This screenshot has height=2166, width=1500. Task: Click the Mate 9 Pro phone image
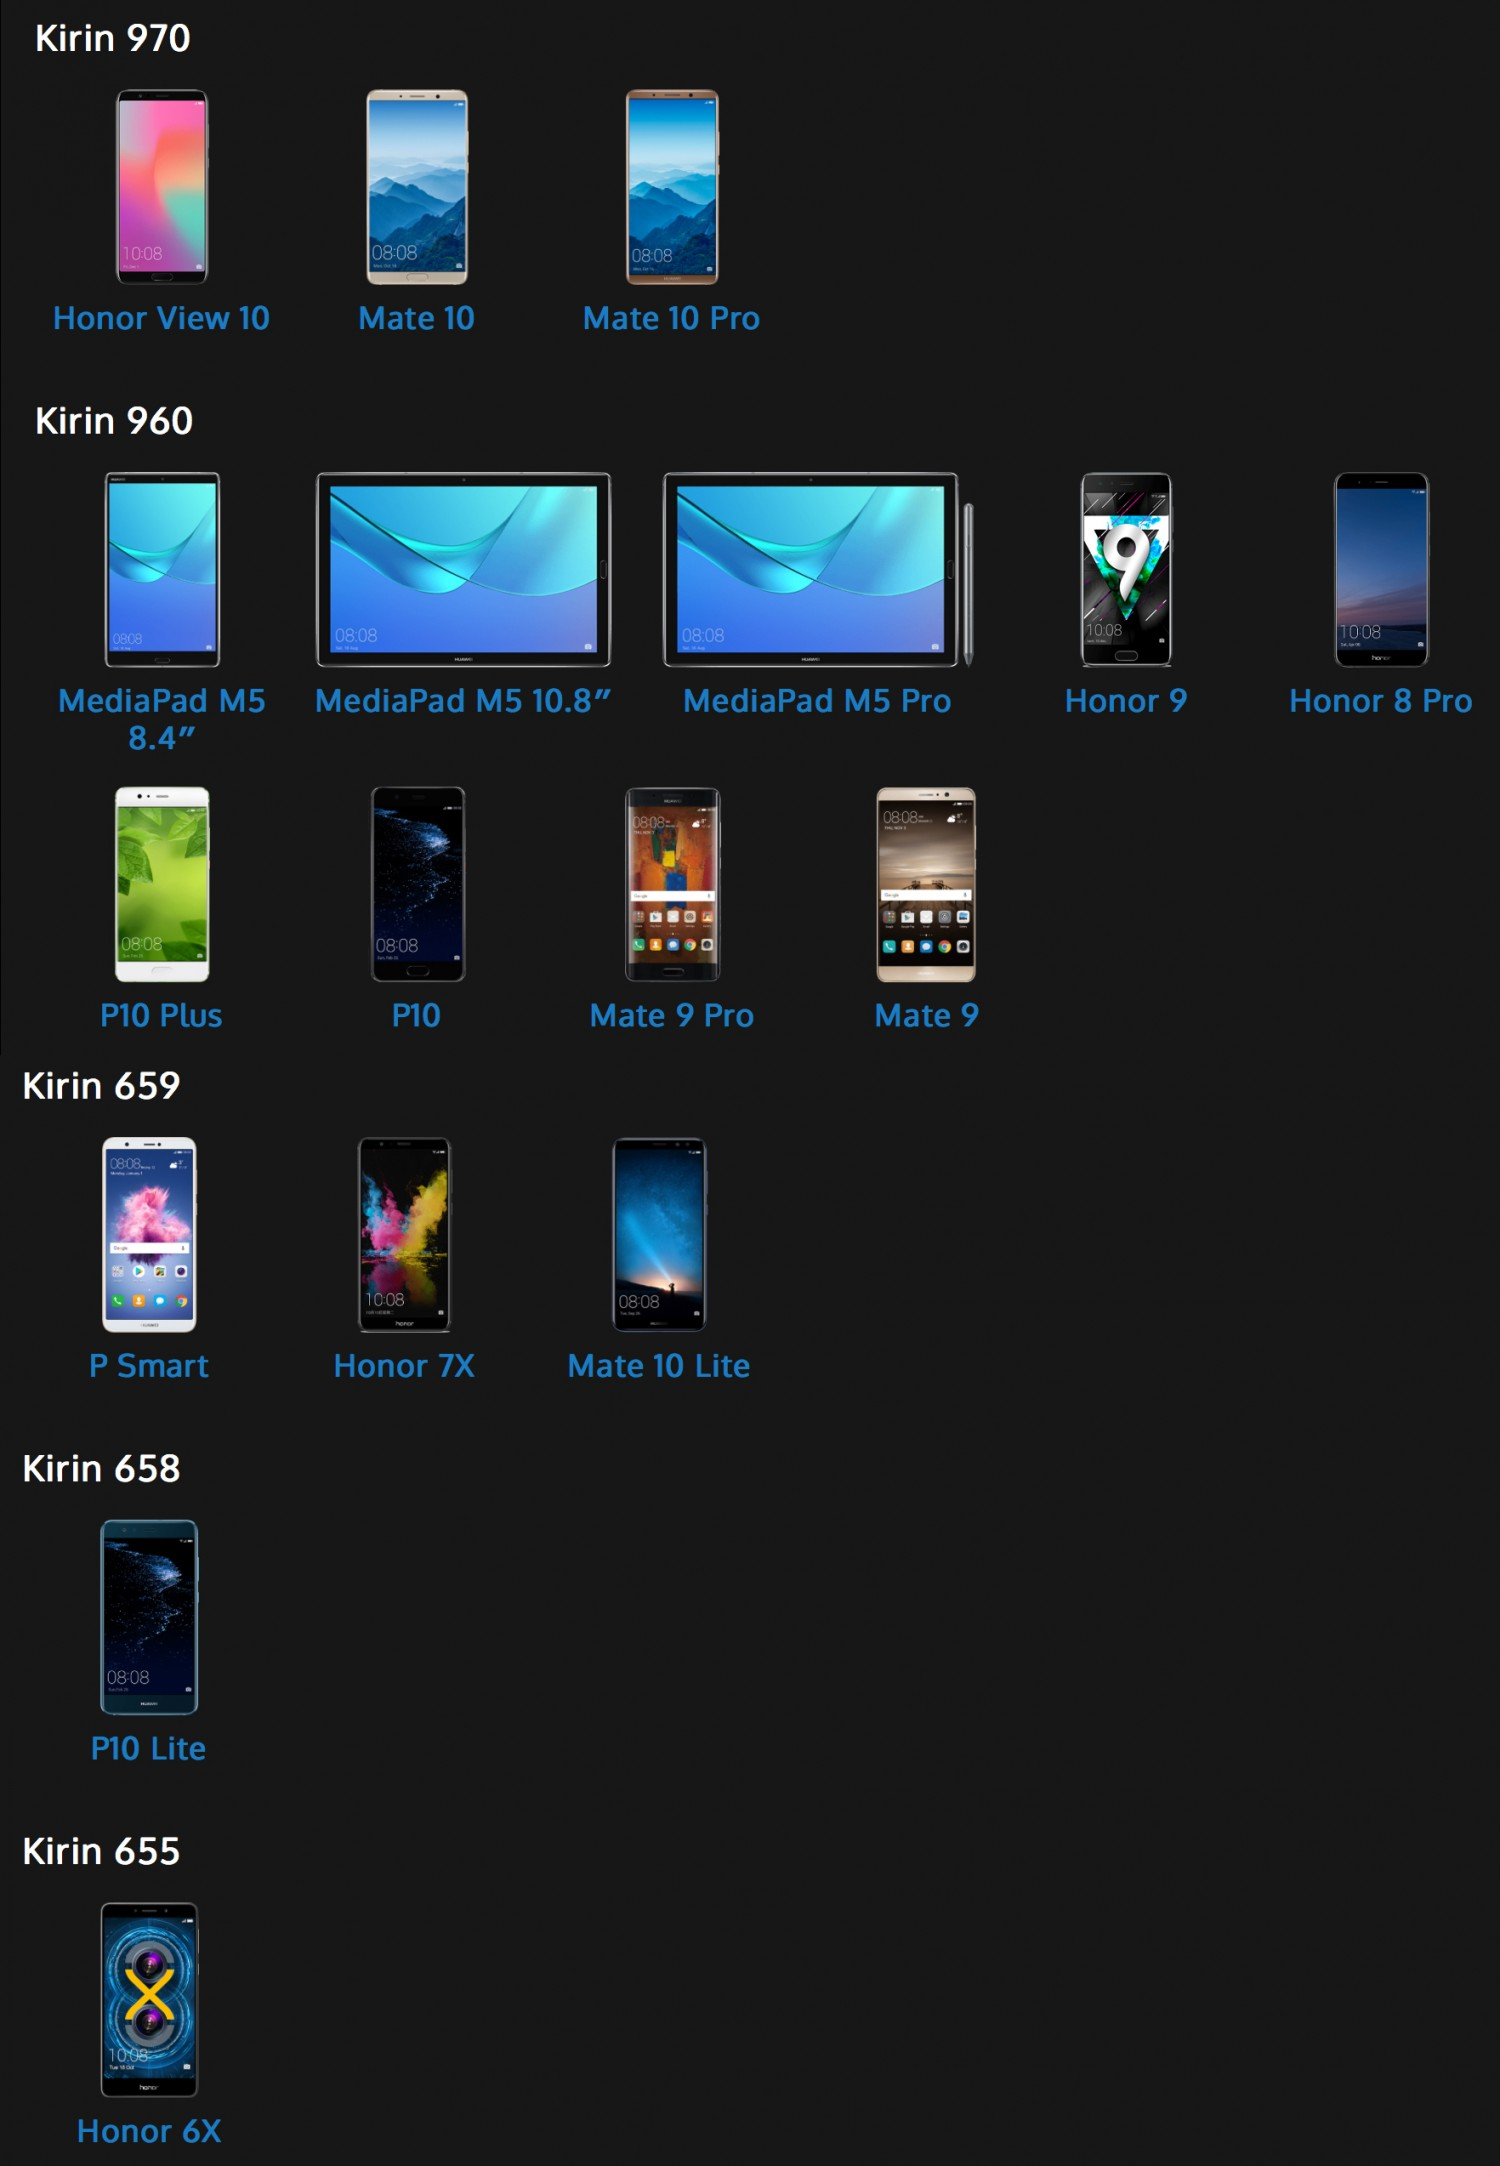(x=672, y=885)
